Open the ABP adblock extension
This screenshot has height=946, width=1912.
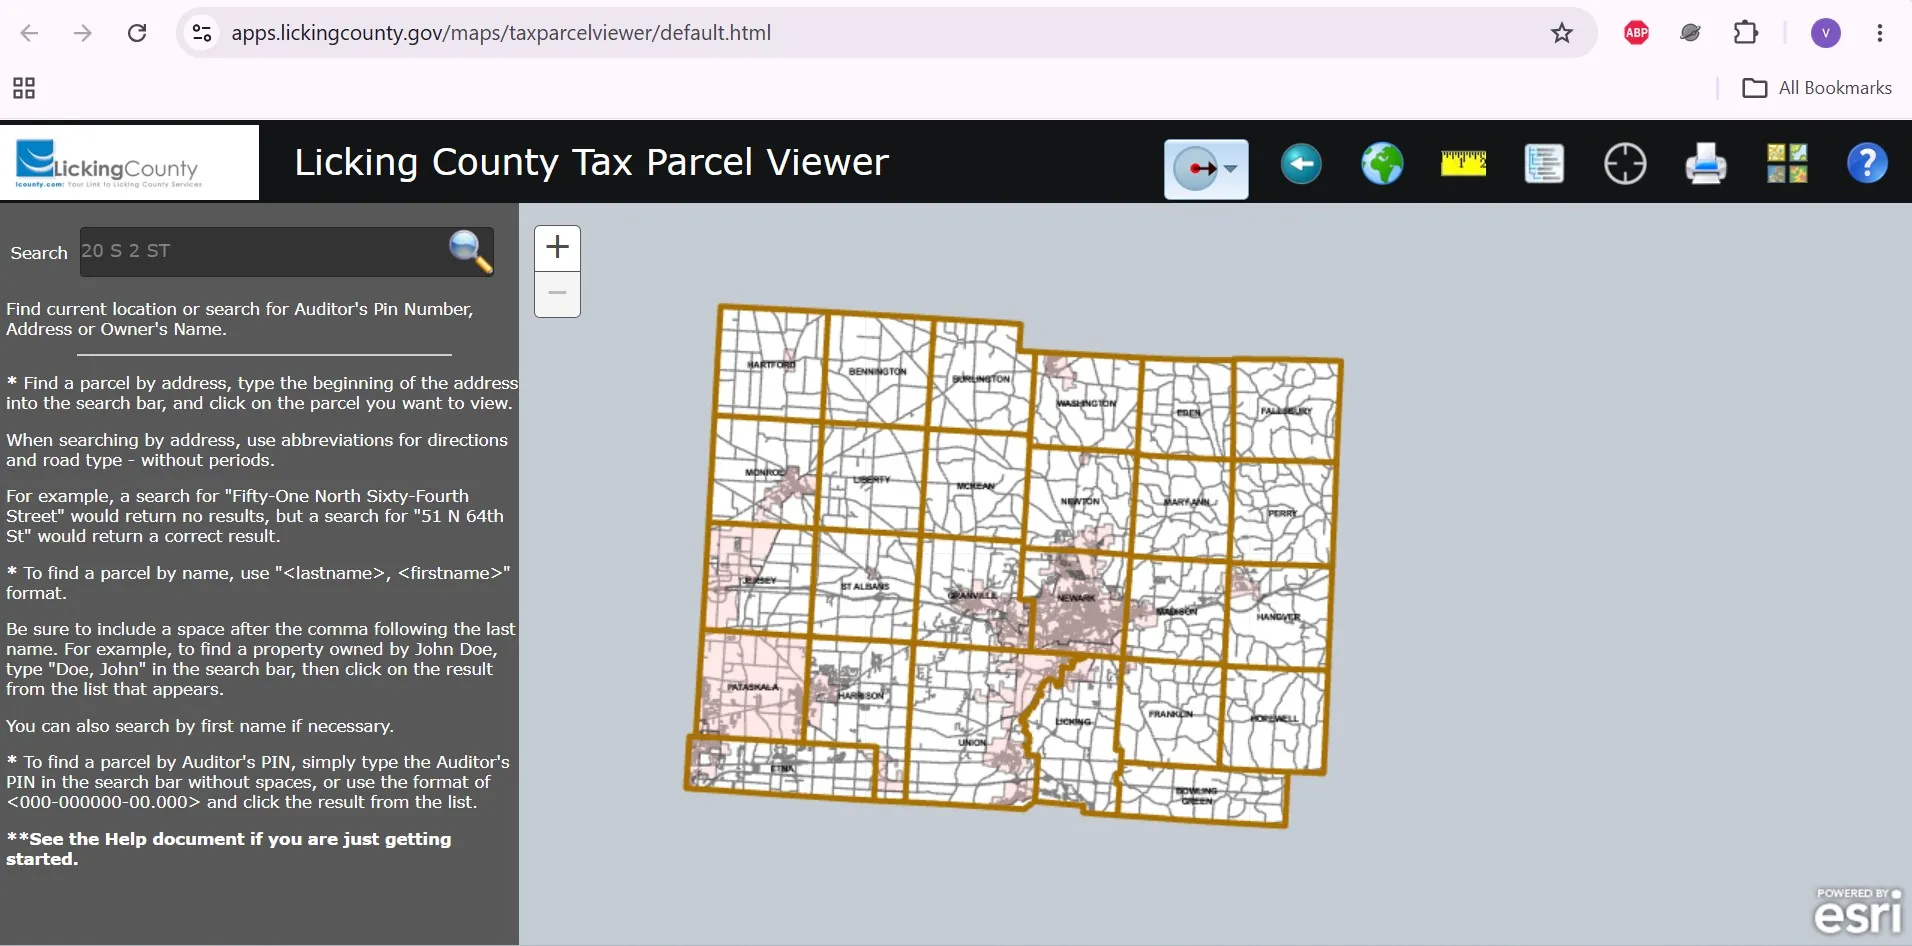click(x=1637, y=33)
